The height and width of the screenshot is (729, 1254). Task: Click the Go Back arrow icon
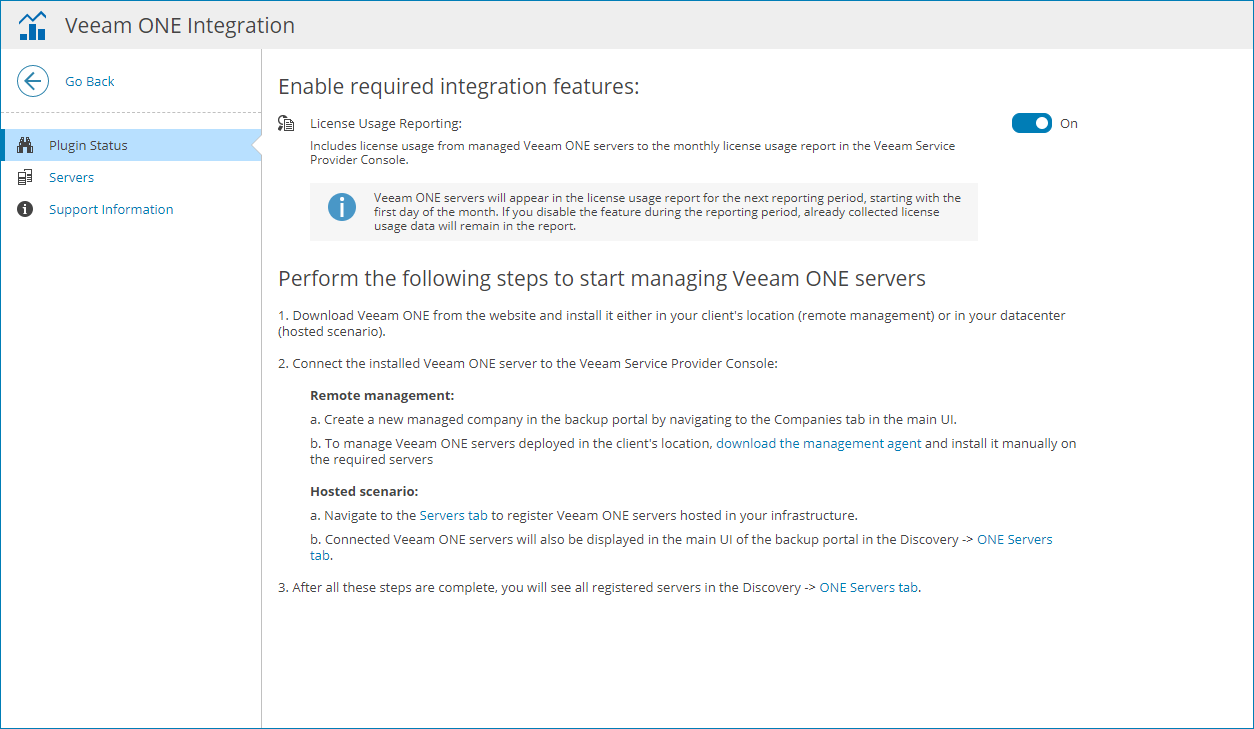[33, 82]
